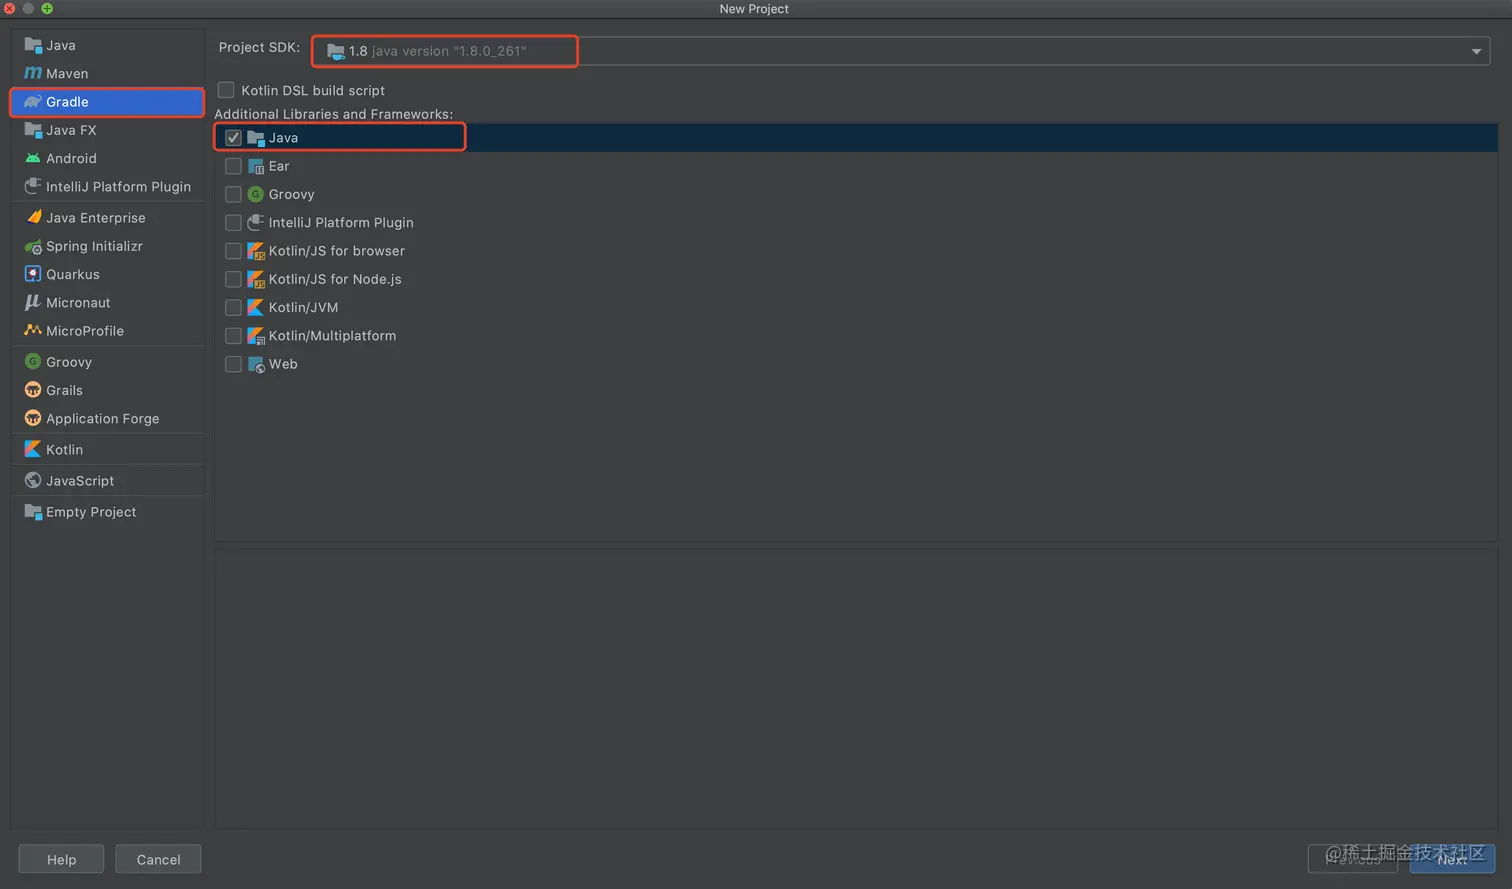Check IntelliJ Platform Plugin framework checkbox
Screen dimensions: 1512x889
pos(233,222)
